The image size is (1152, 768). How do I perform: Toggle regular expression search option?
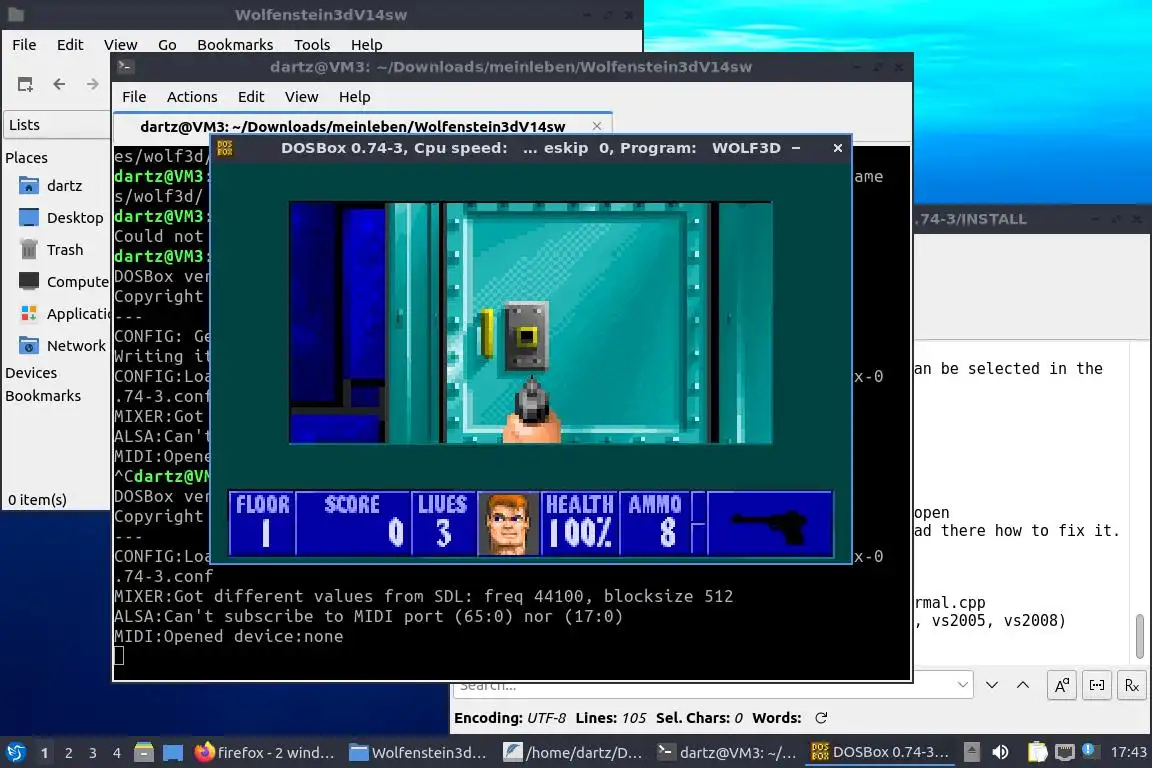coord(1132,685)
